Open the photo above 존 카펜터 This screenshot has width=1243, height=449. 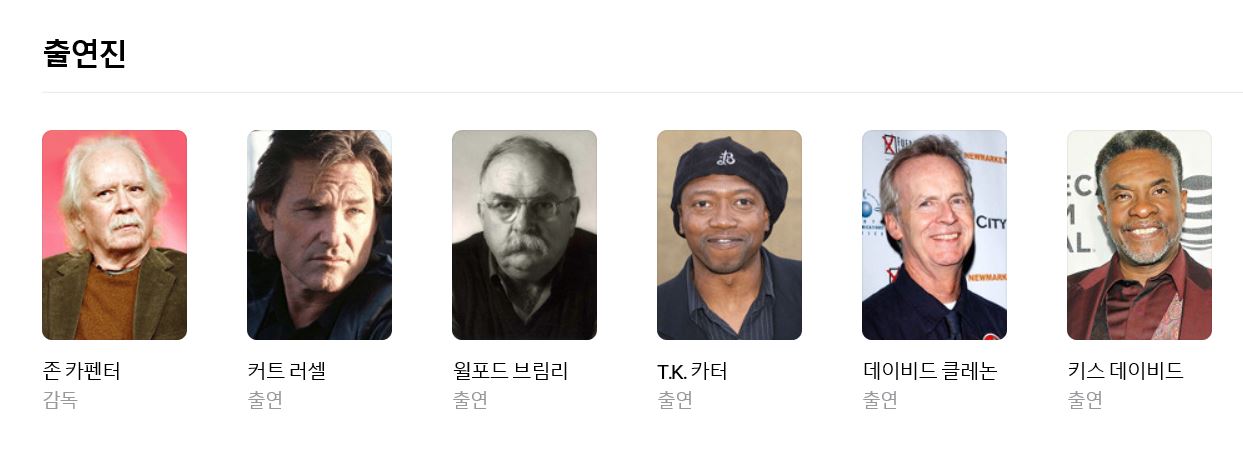click(x=114, y=235)
